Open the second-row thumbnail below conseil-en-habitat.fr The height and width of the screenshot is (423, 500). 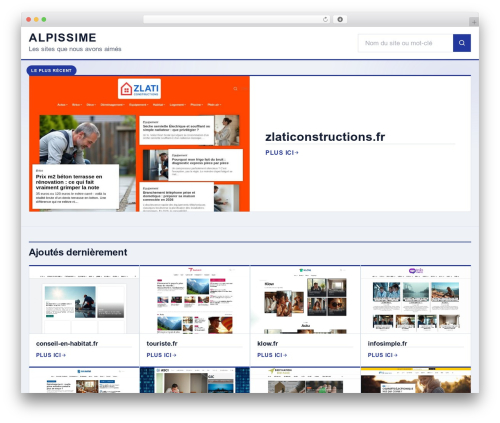(84, 380)
